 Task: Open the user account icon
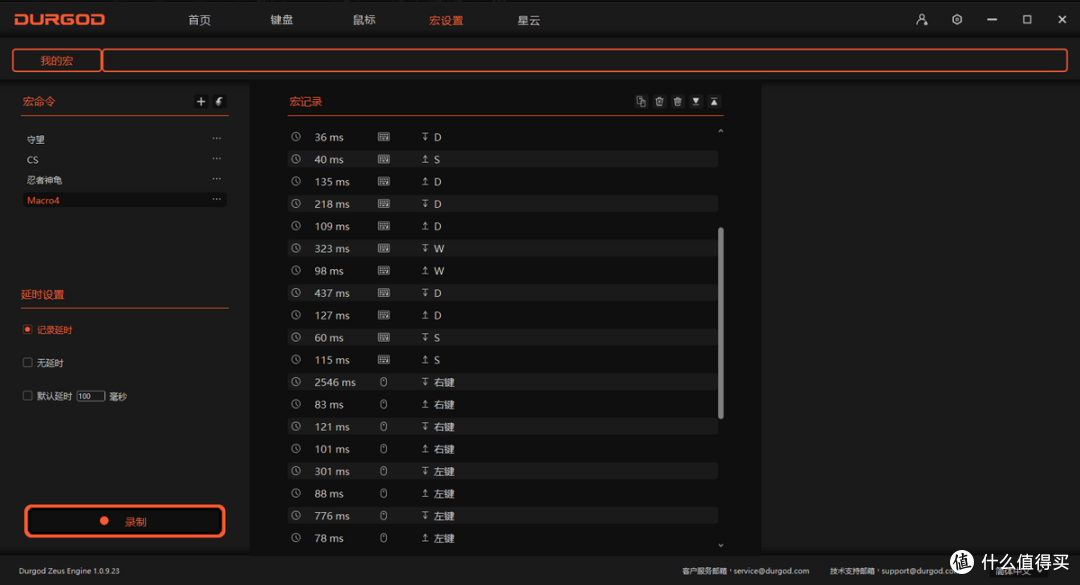click(x=922, y=20)
